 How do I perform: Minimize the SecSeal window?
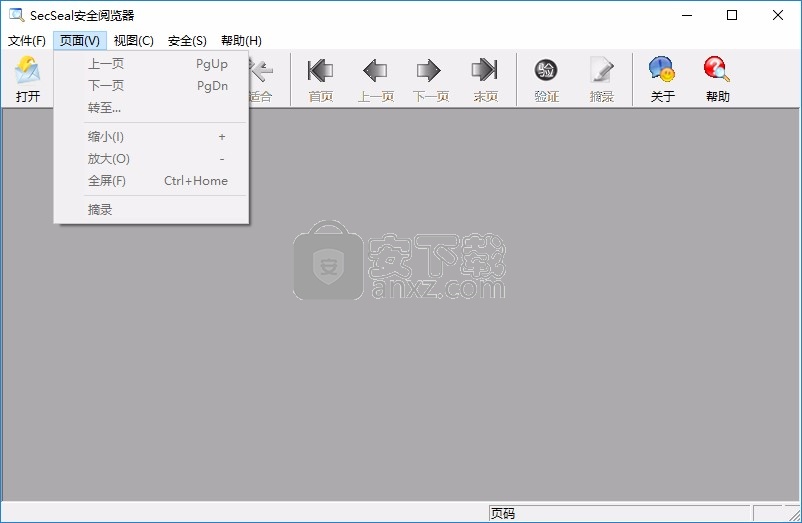pos(687,15)
